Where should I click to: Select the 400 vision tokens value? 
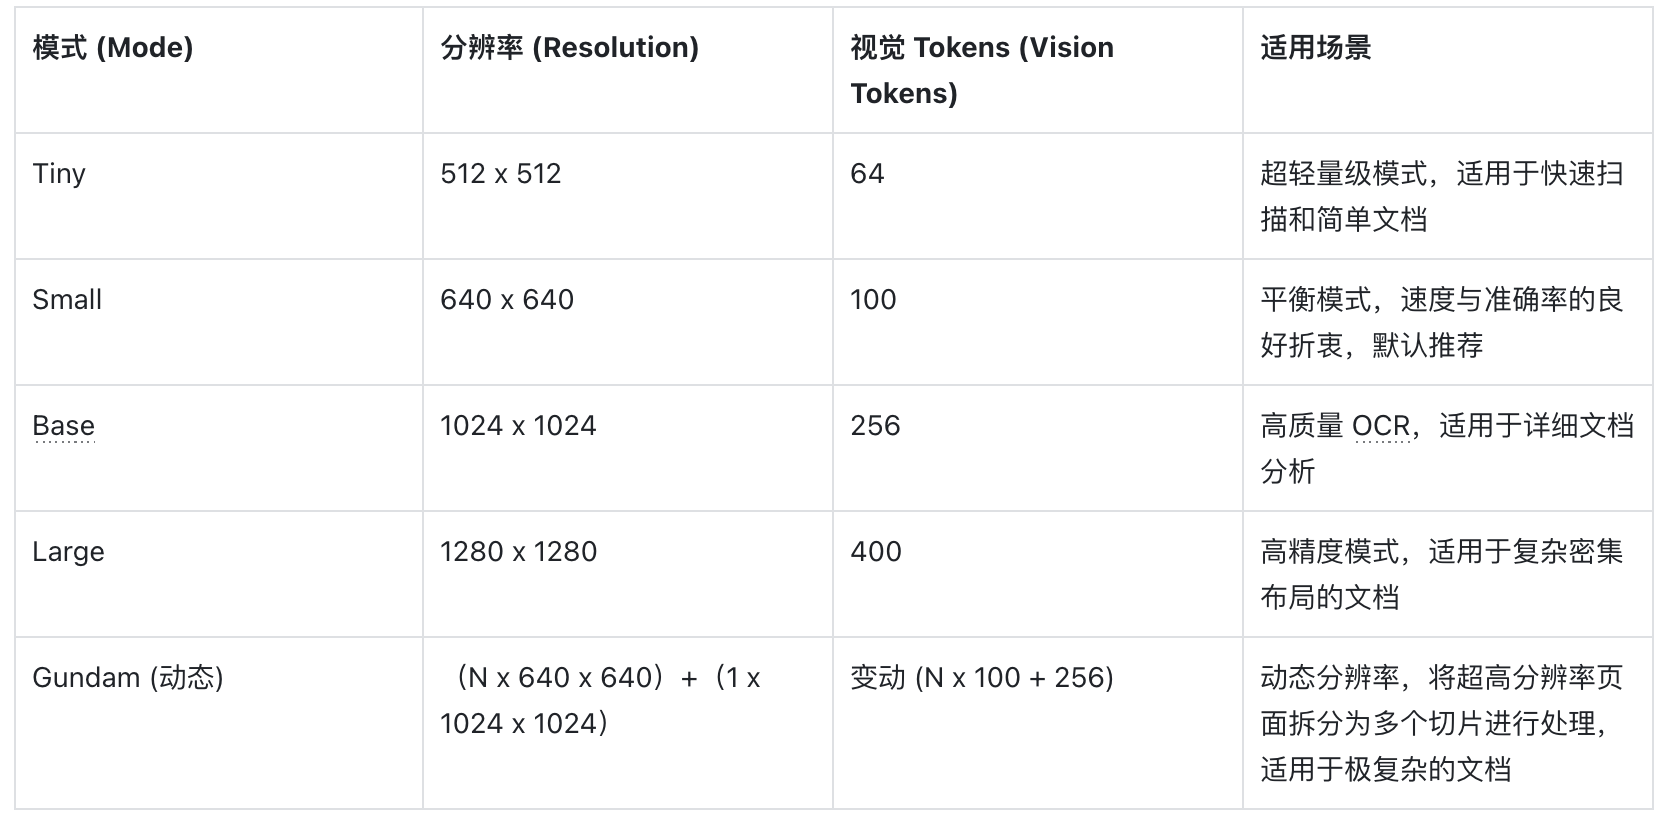[876, 552]
